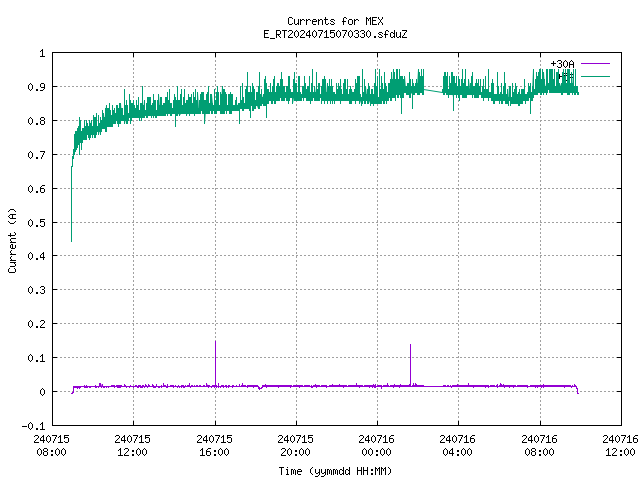Screen dimensions: 640x480
Task: Click the x-axis tick label '240716 04:00'
Action: pos(458,445)
